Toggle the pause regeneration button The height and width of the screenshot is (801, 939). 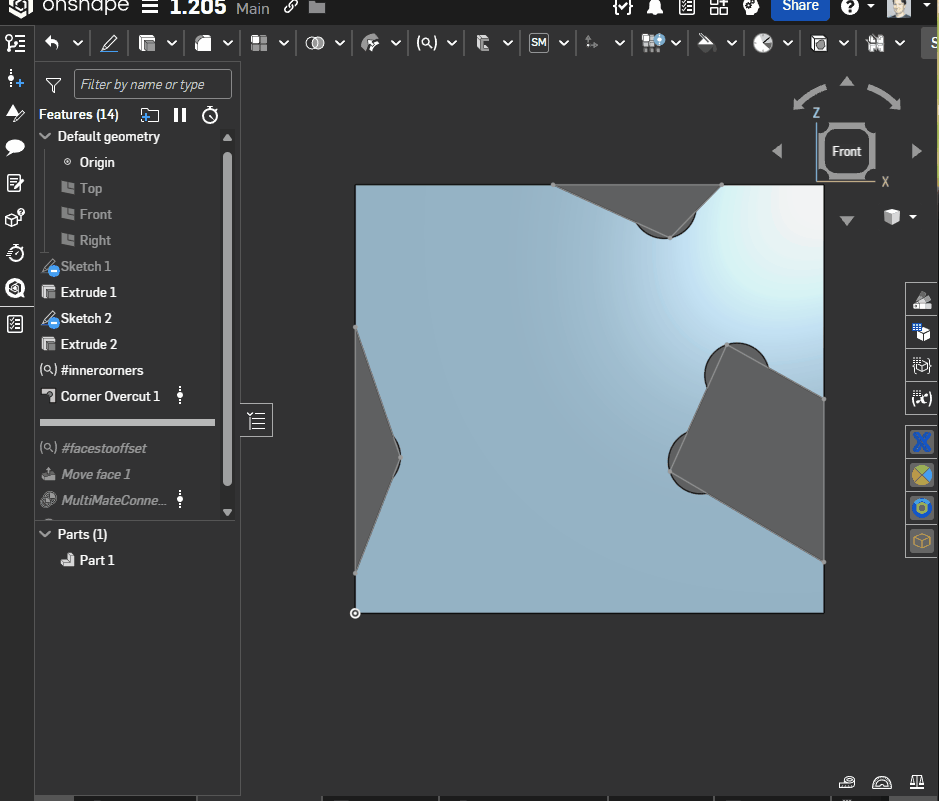180,115
